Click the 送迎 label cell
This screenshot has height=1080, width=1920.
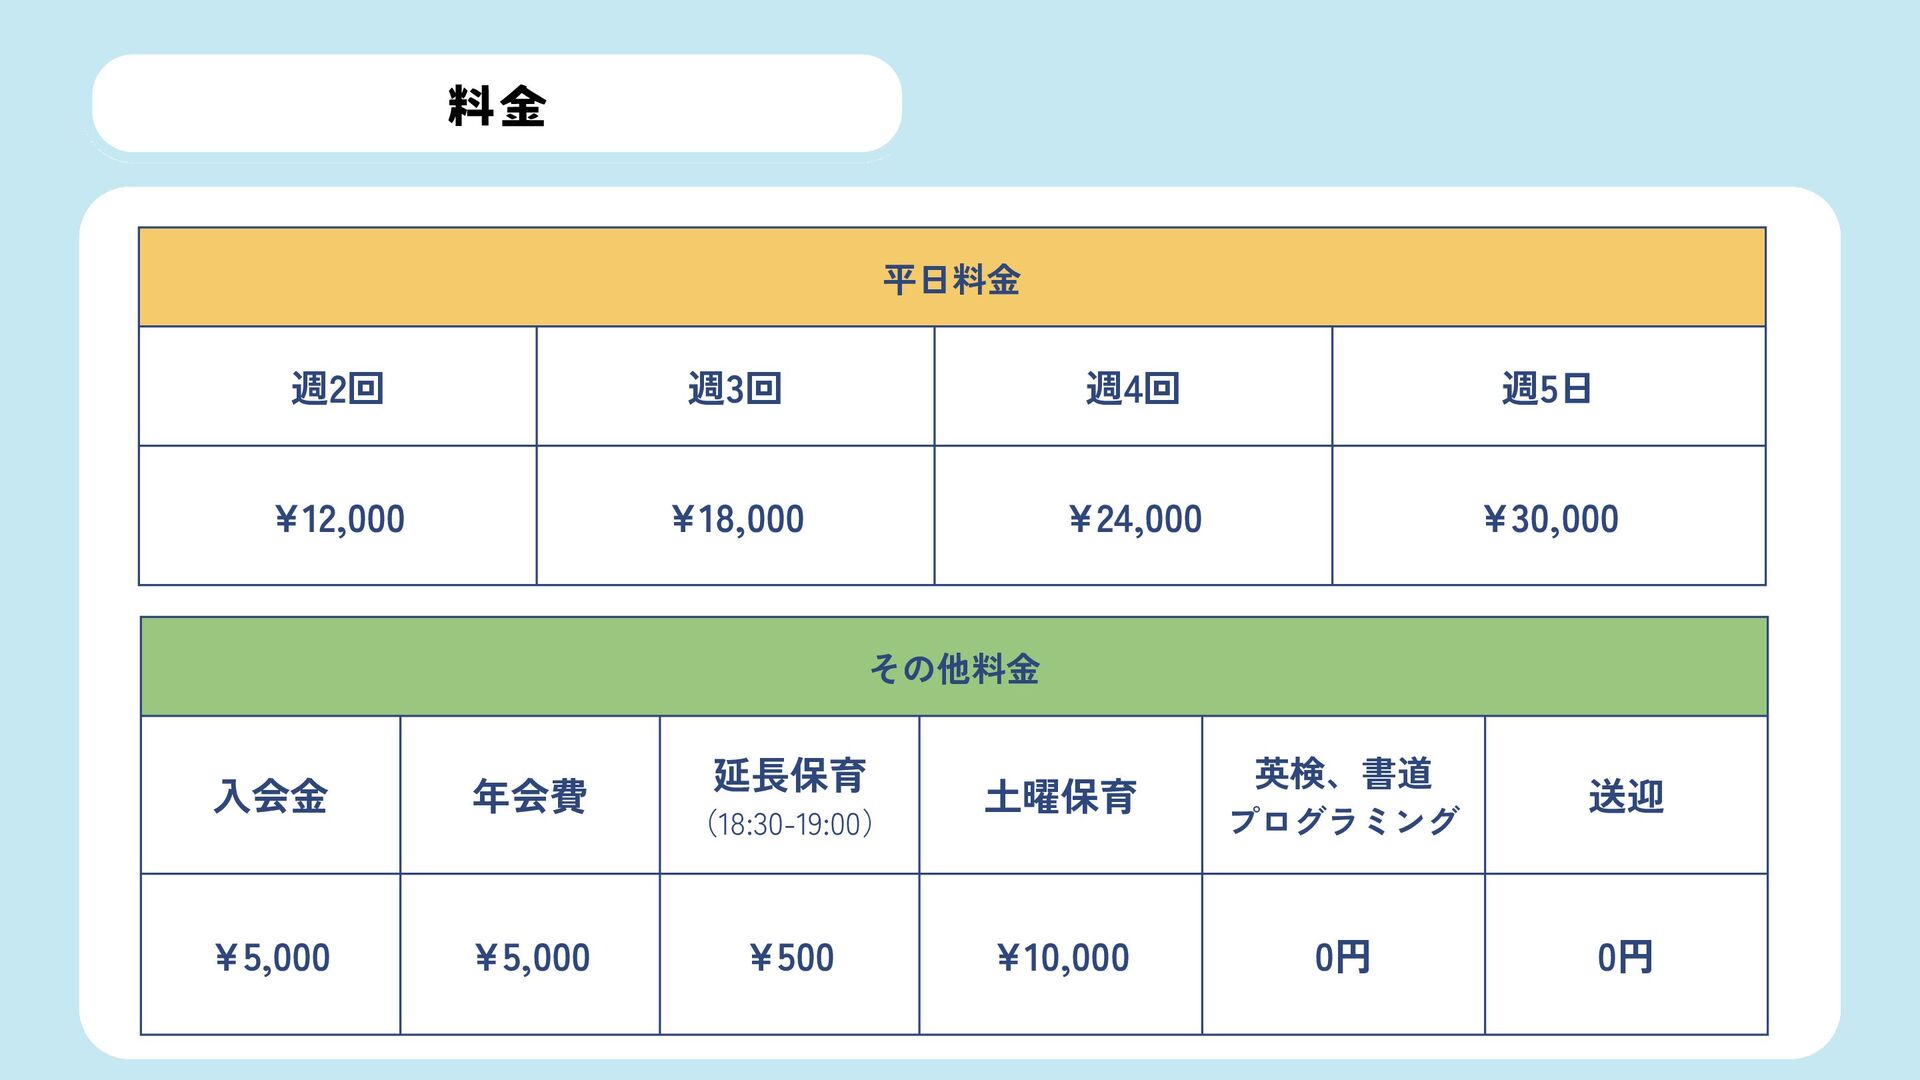pyautogui.click(x=1626, y=797)
